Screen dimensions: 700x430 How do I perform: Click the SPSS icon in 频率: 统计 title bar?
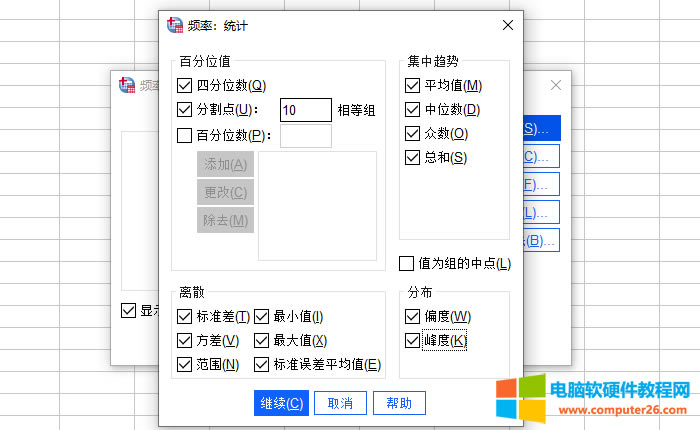pyautogui.click(x=175, y=25)
